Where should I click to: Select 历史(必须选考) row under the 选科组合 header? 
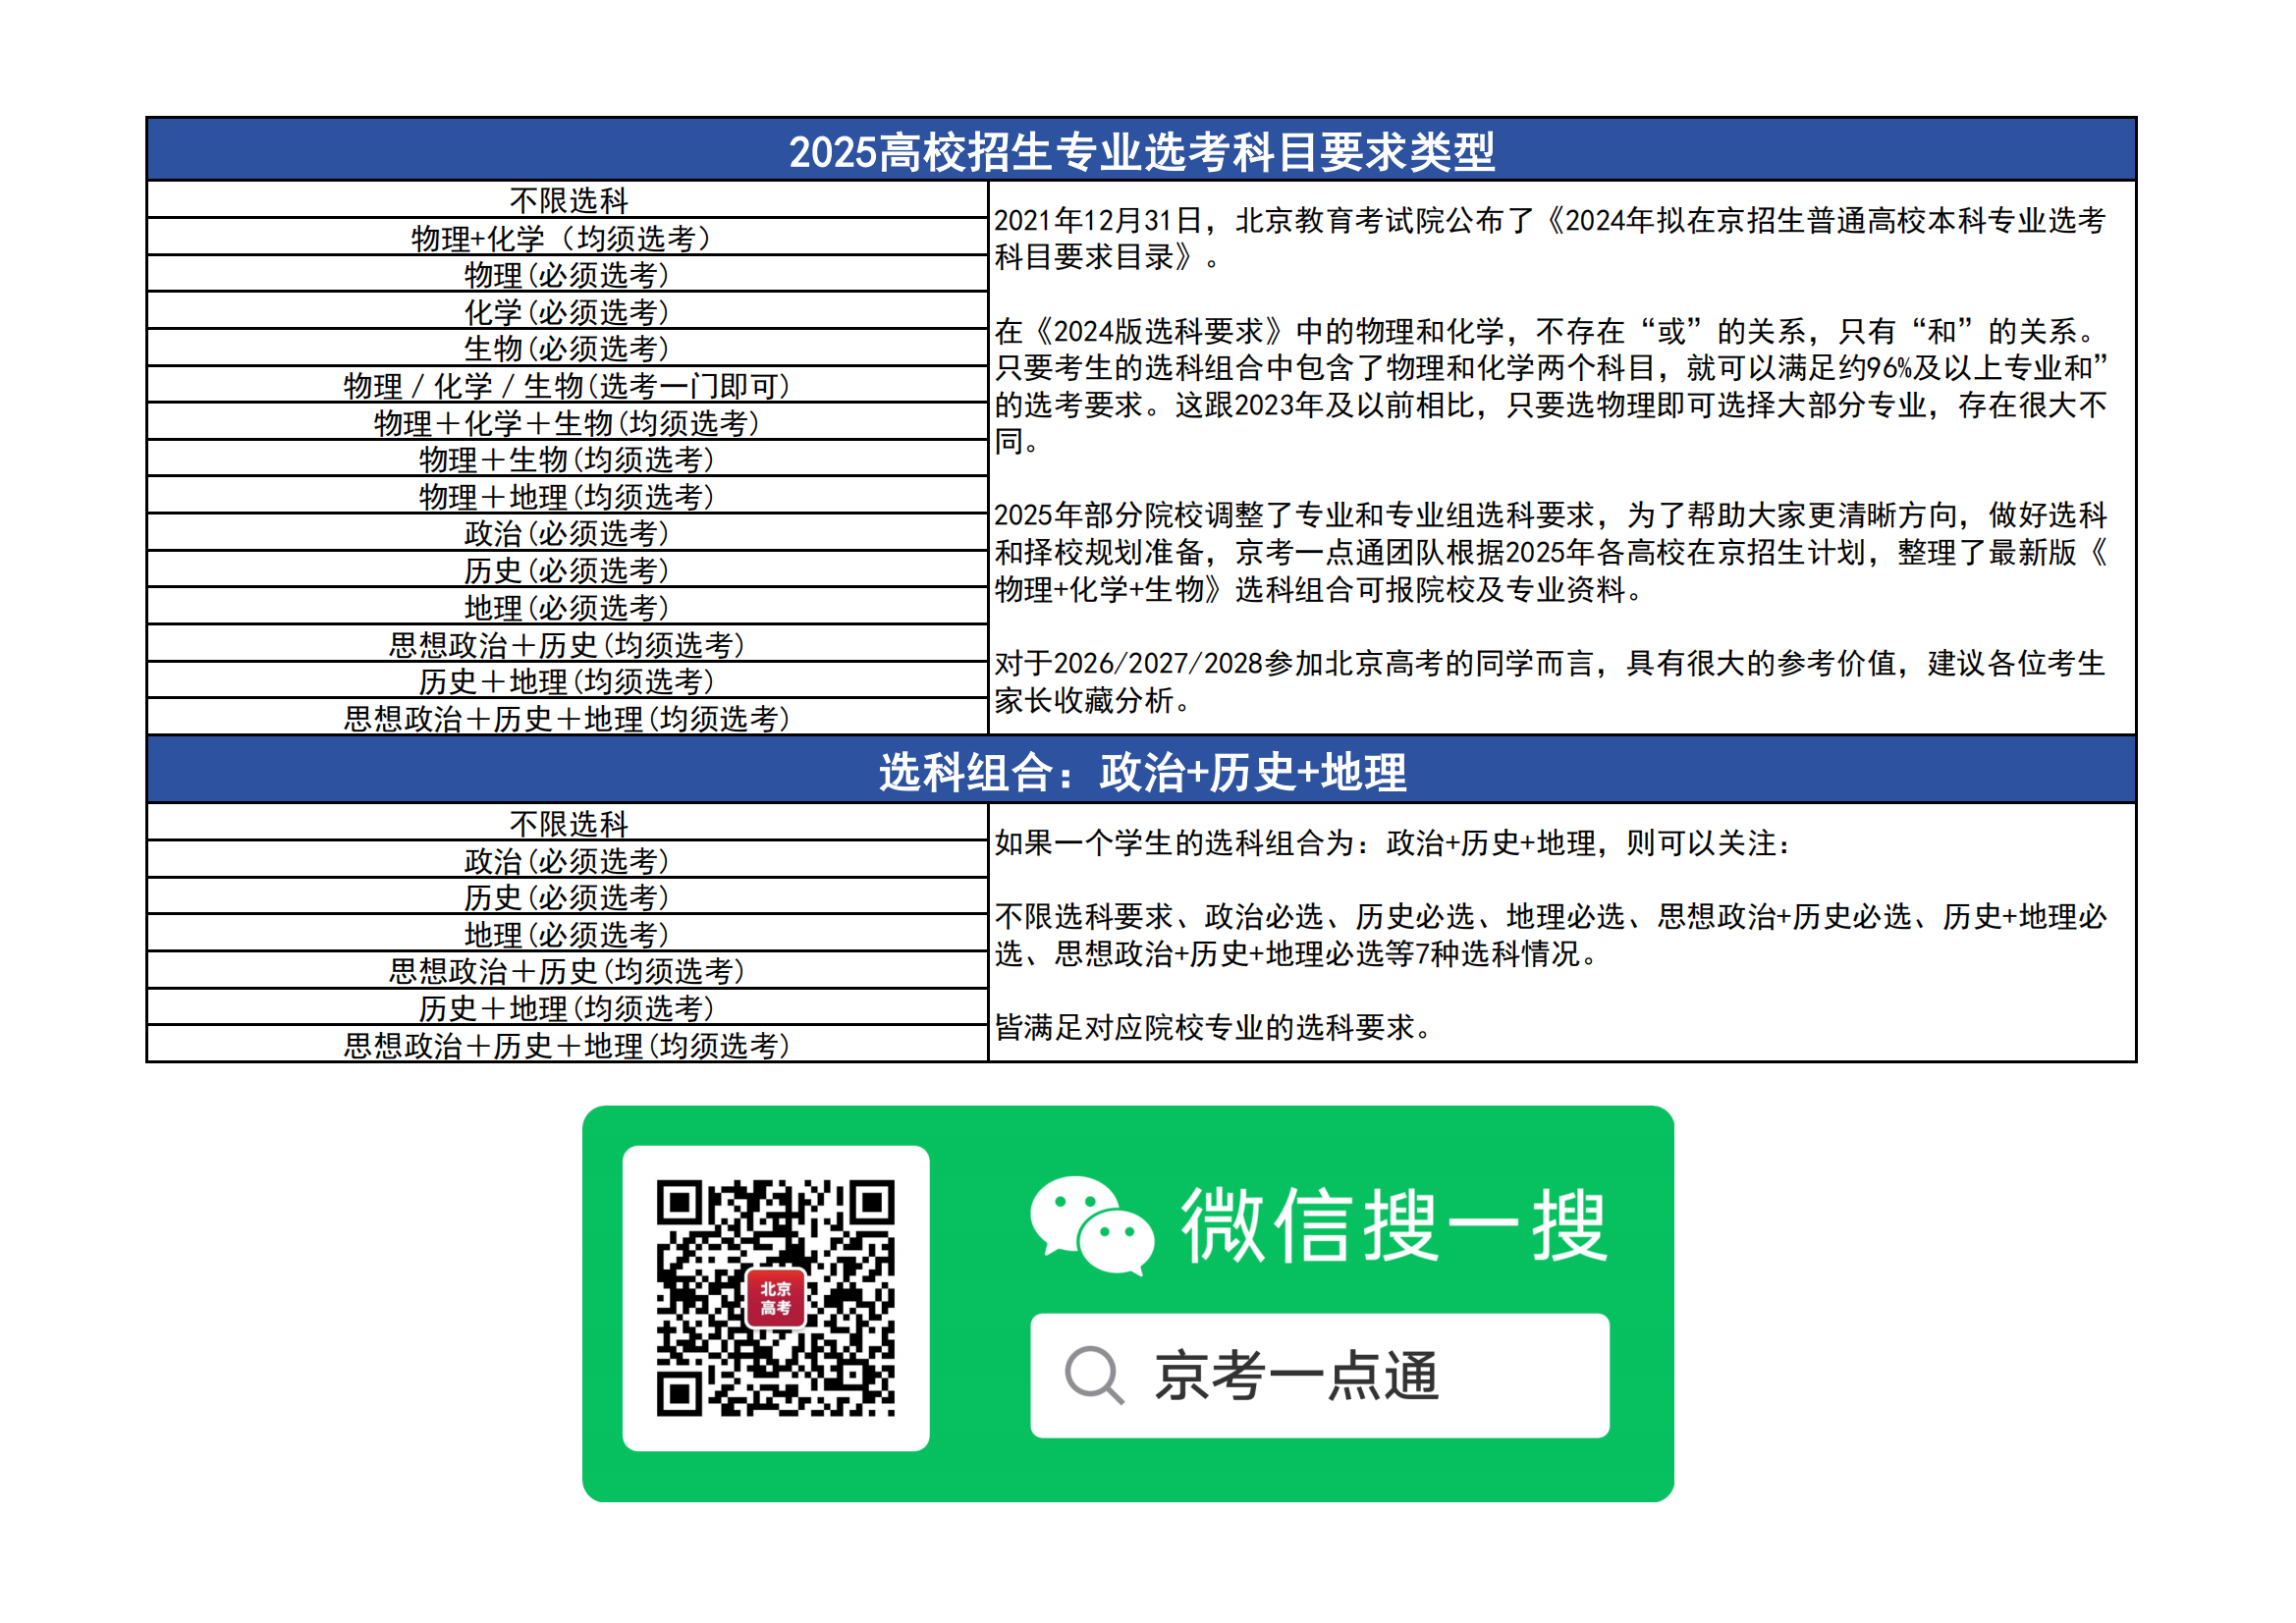click(567, 897)
